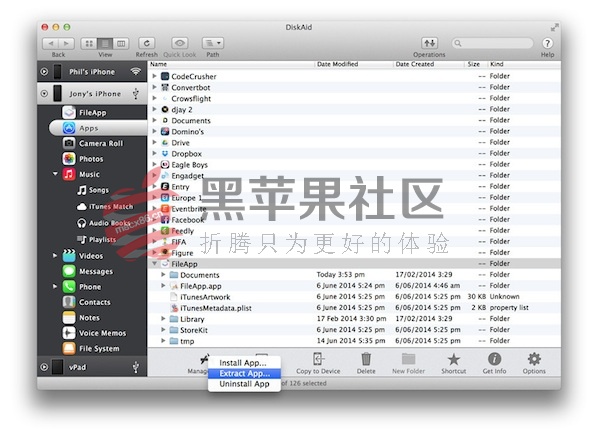Expand the tmp folder

tap(163, 340)
